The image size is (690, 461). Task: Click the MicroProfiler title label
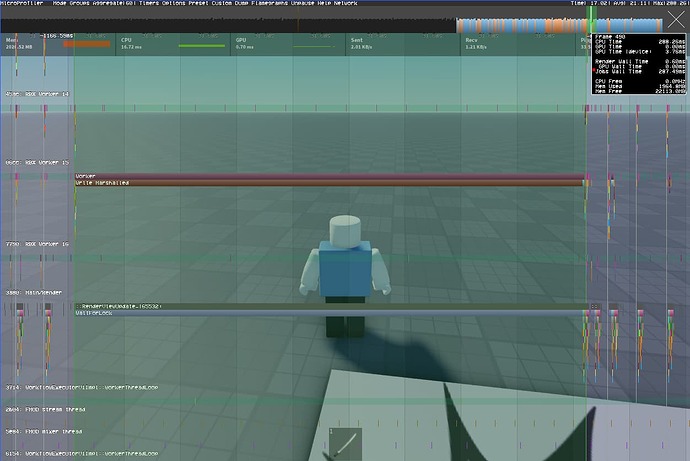[x=22, y=3]
